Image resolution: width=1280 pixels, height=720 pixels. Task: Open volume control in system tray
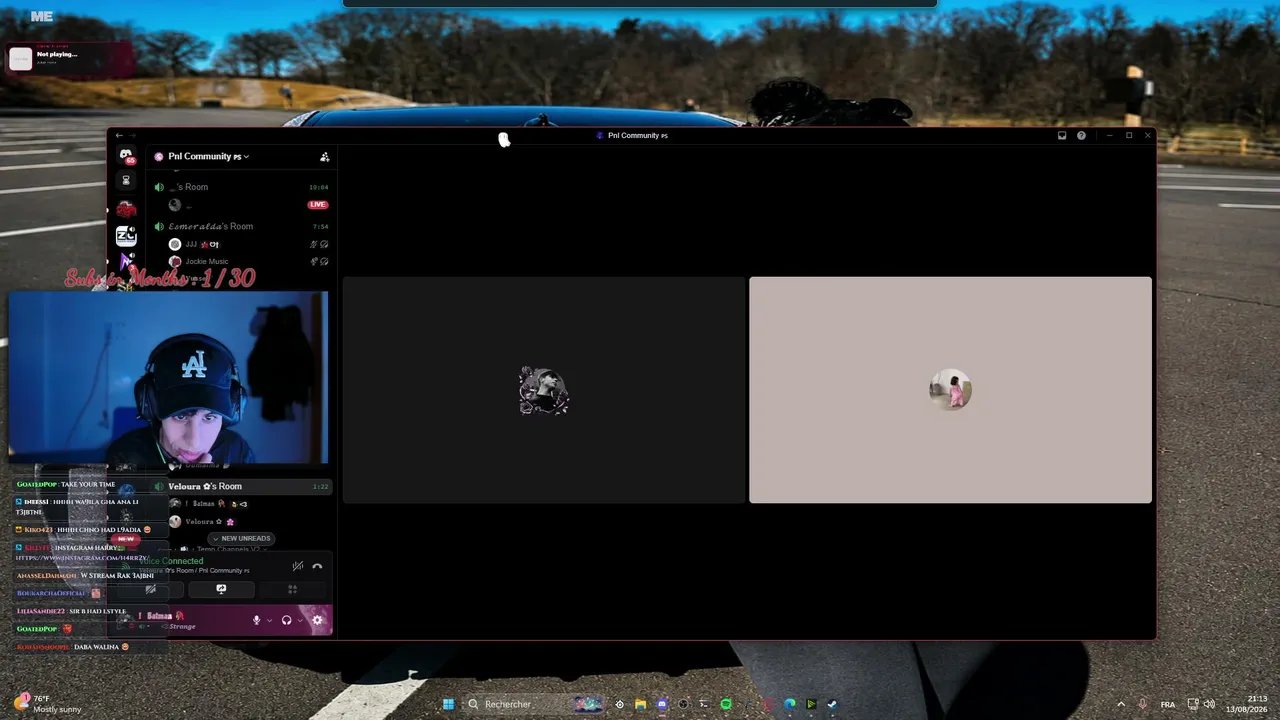pyautogui.click(x=1209, y=704)
